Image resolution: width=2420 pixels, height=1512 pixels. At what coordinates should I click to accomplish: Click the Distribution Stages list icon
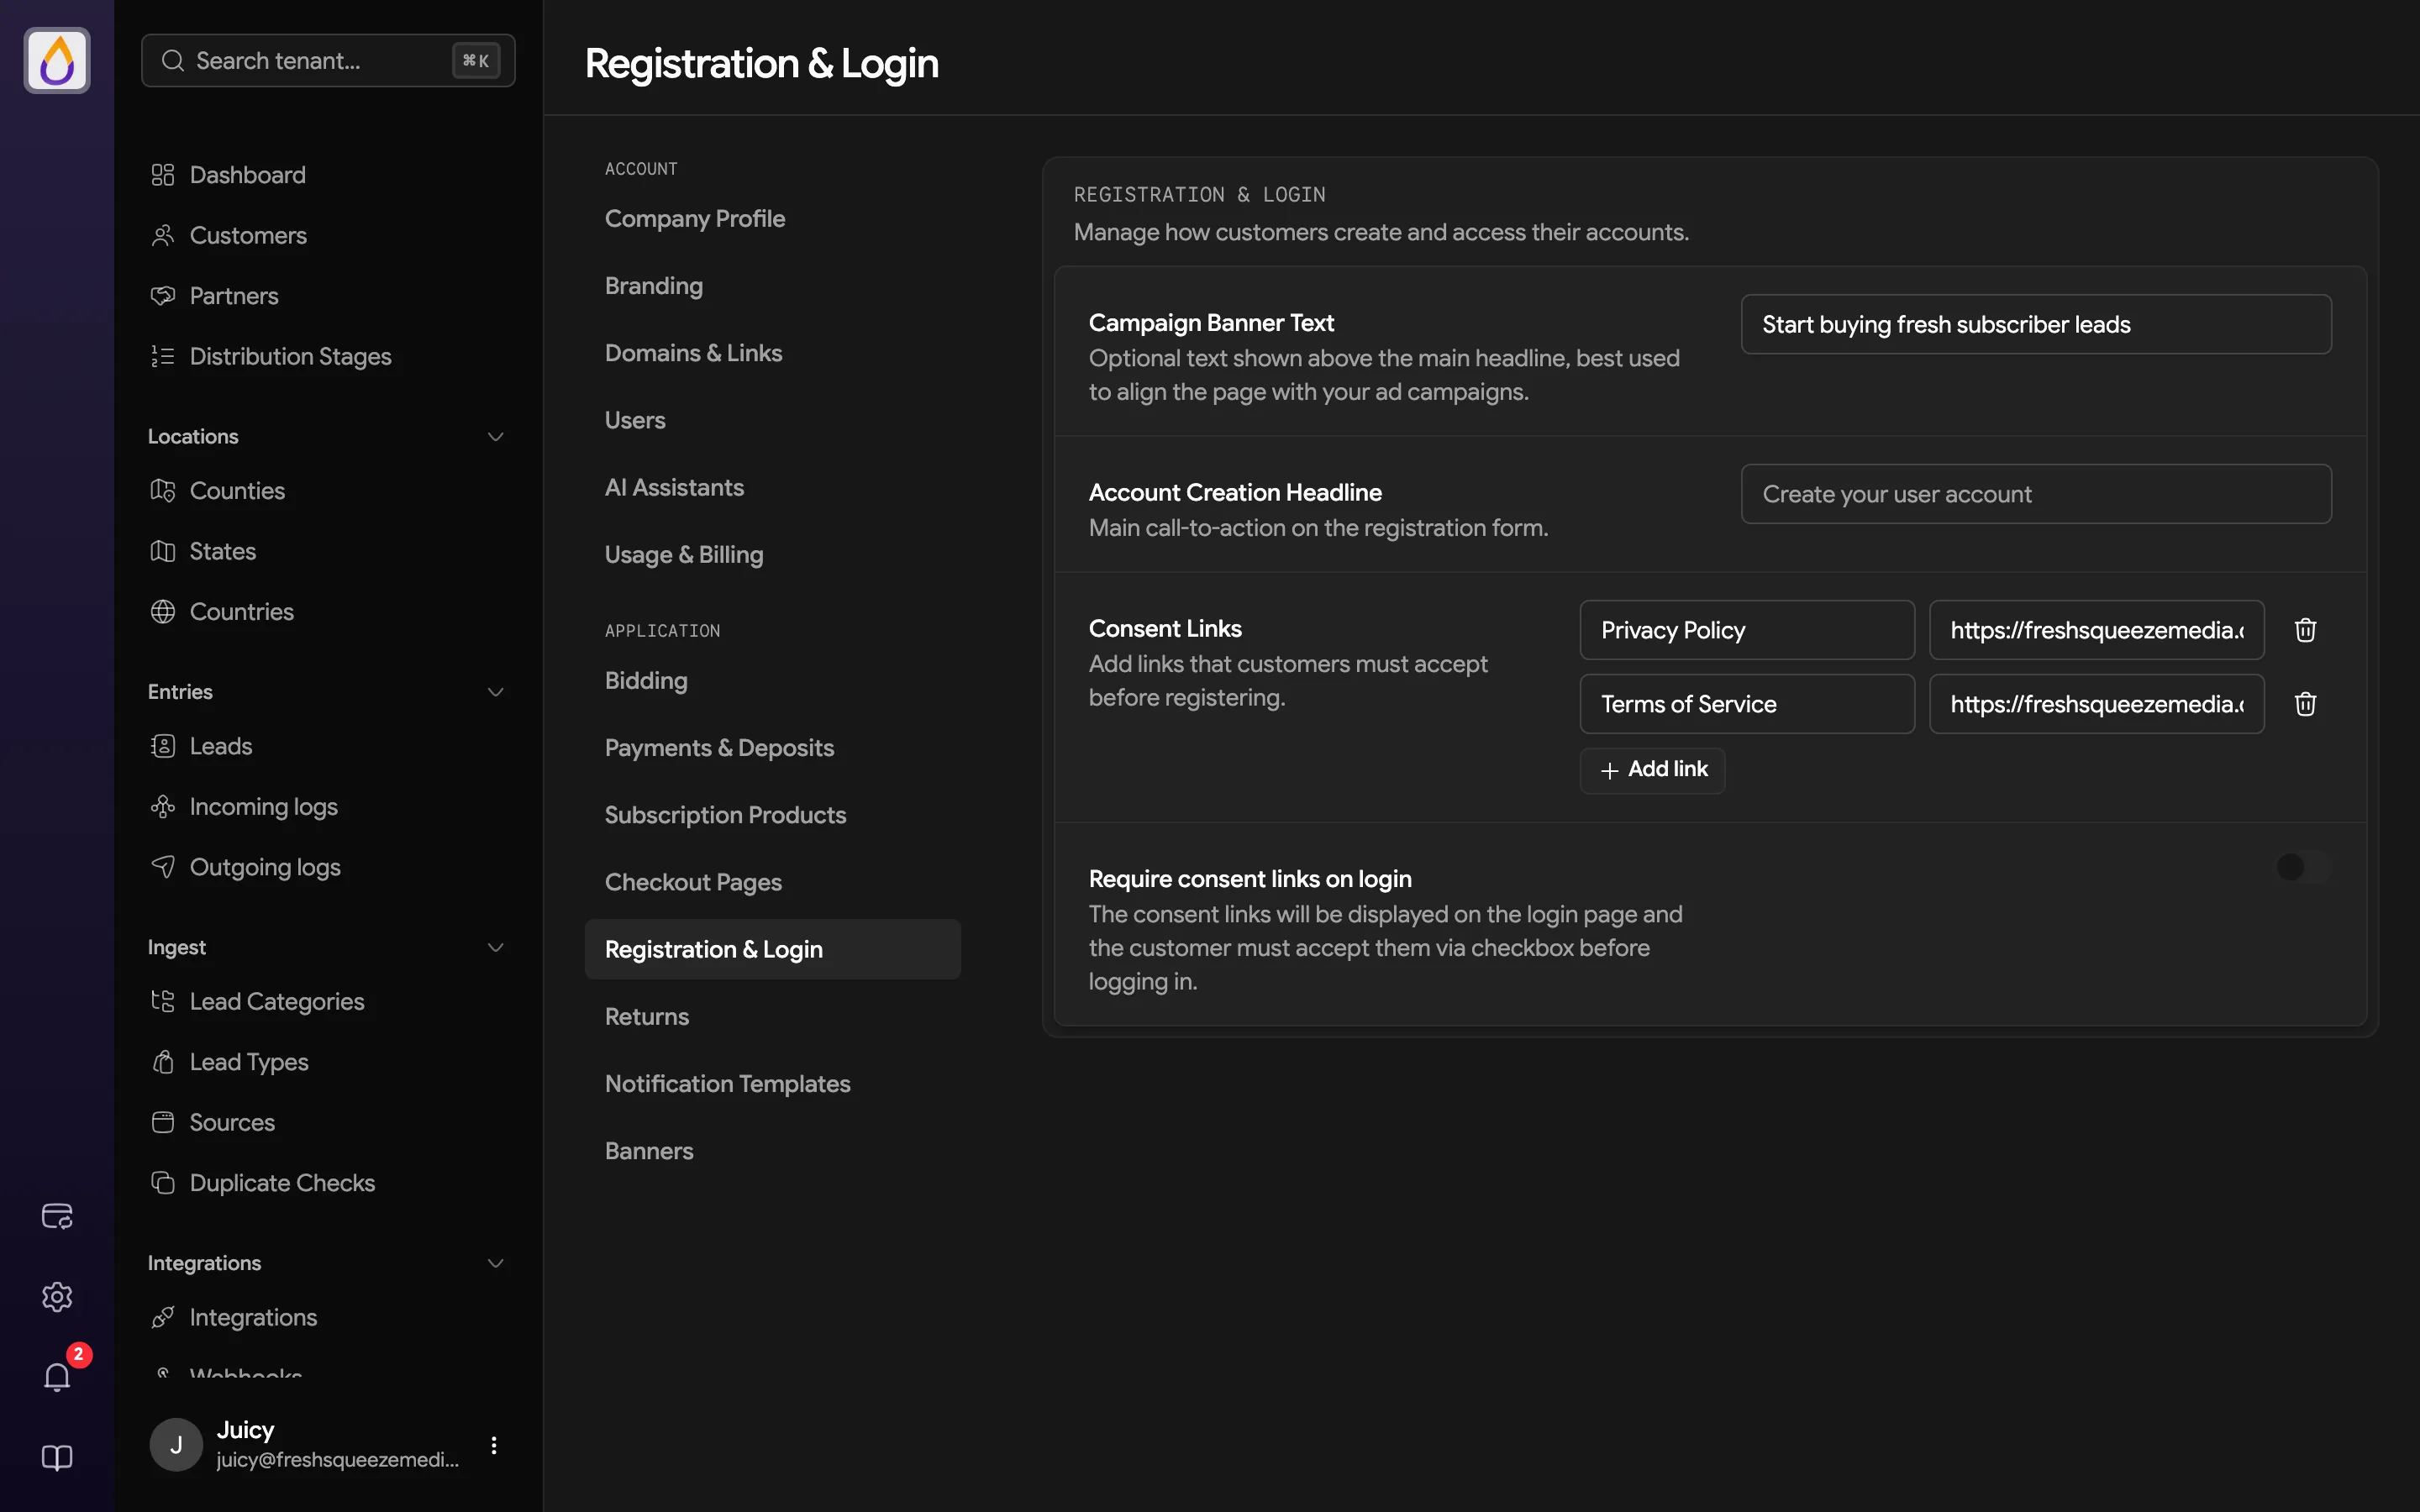point(163,356)
